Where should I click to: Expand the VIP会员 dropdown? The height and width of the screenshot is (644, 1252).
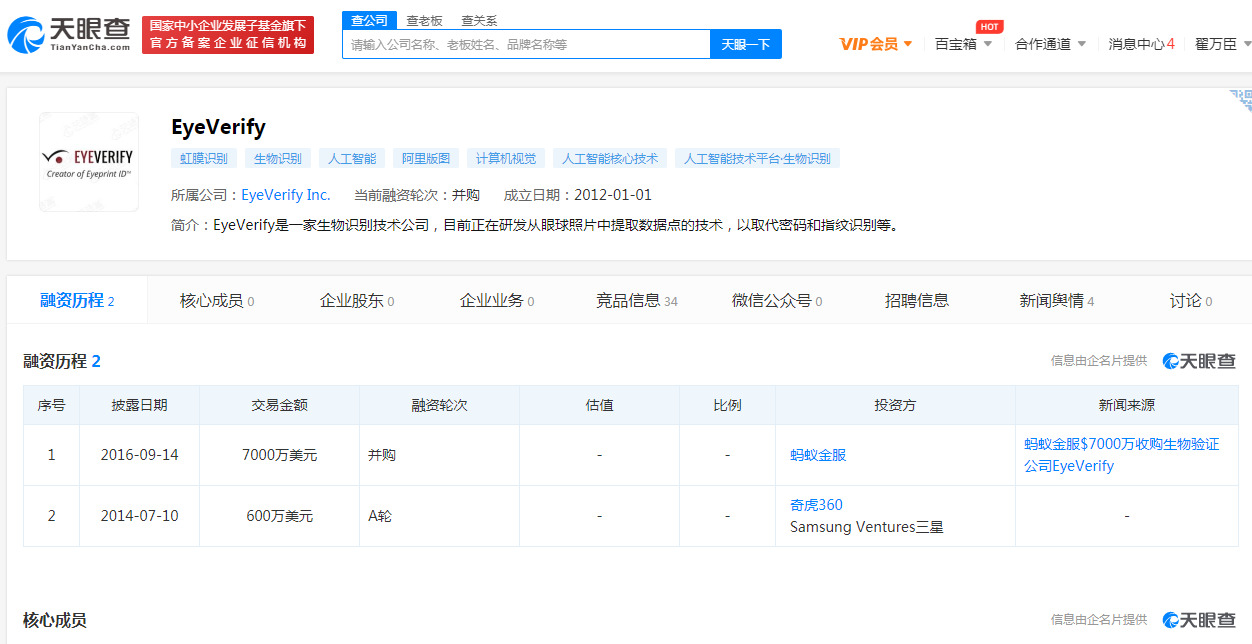pos(876,44)
